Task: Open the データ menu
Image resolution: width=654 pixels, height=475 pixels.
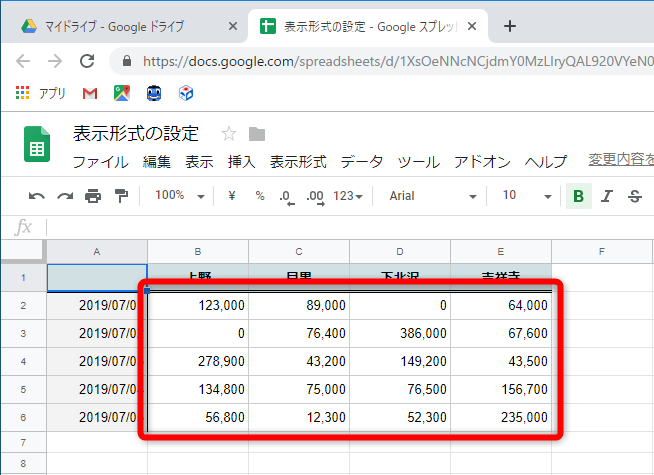Action: 362,162
